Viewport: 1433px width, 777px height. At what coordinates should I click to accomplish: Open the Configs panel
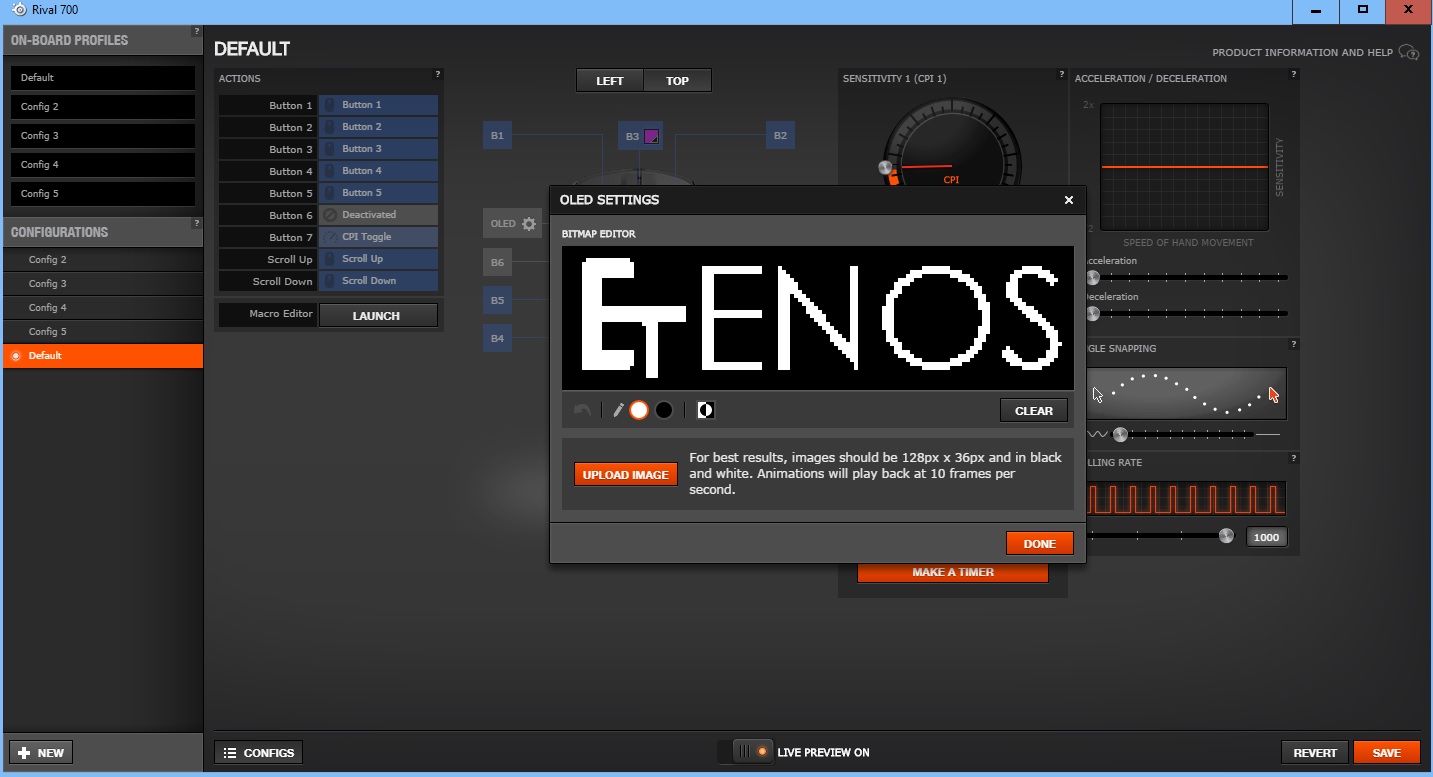tap(258, 753)
